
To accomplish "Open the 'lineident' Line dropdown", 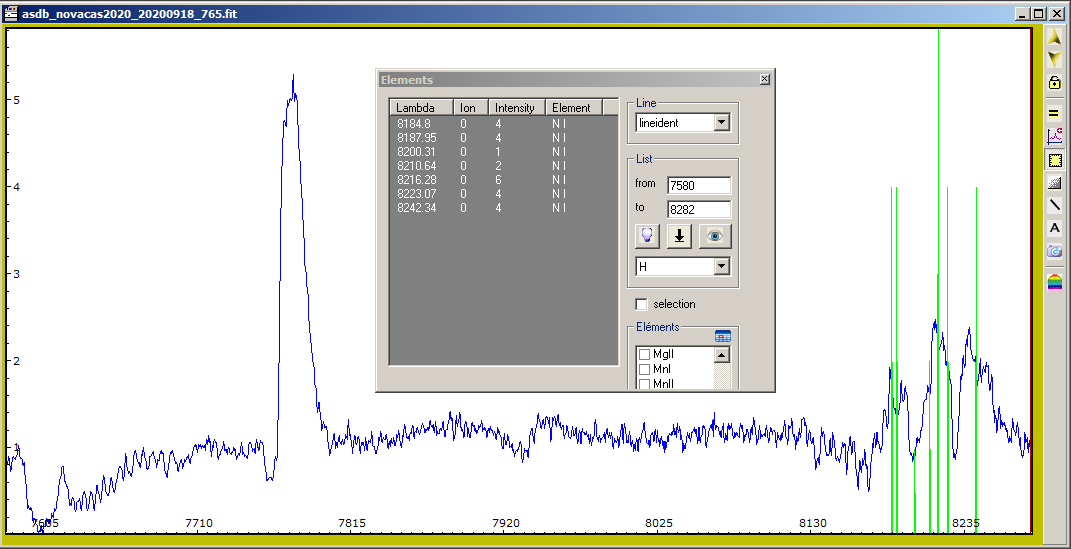I will (721, 123).
